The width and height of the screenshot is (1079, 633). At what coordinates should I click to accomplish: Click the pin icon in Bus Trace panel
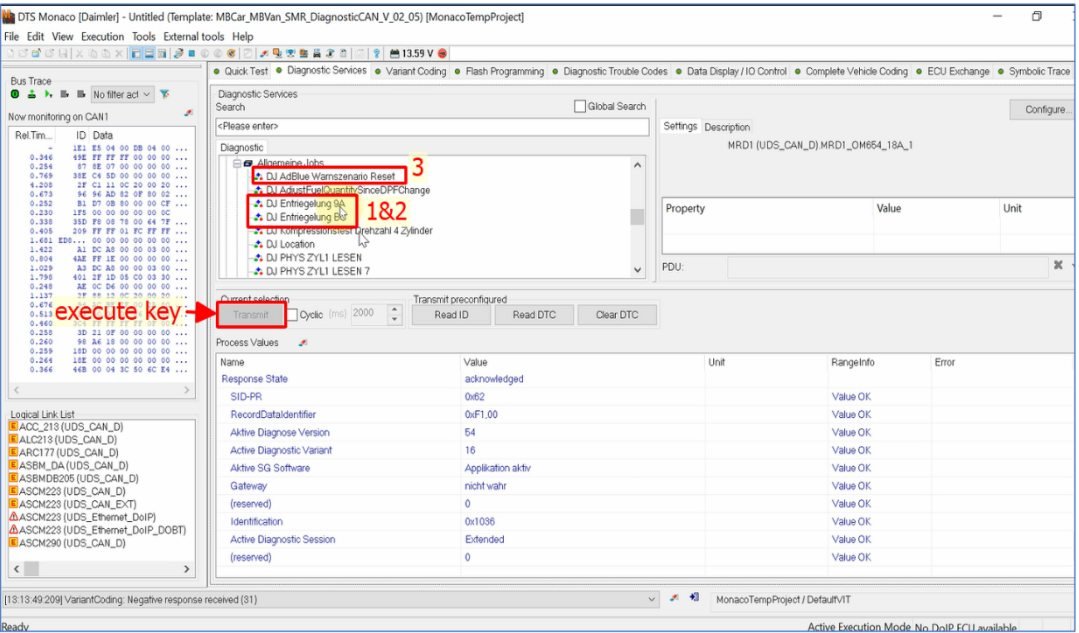click(x=189, y=115)
